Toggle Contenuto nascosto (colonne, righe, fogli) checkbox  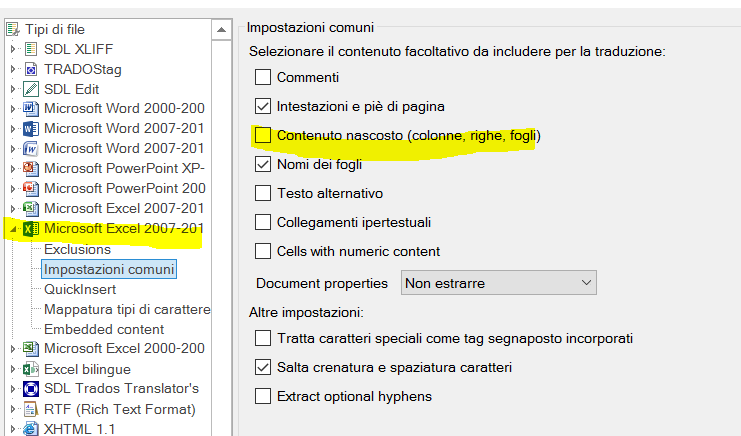(x=263, y=135)
